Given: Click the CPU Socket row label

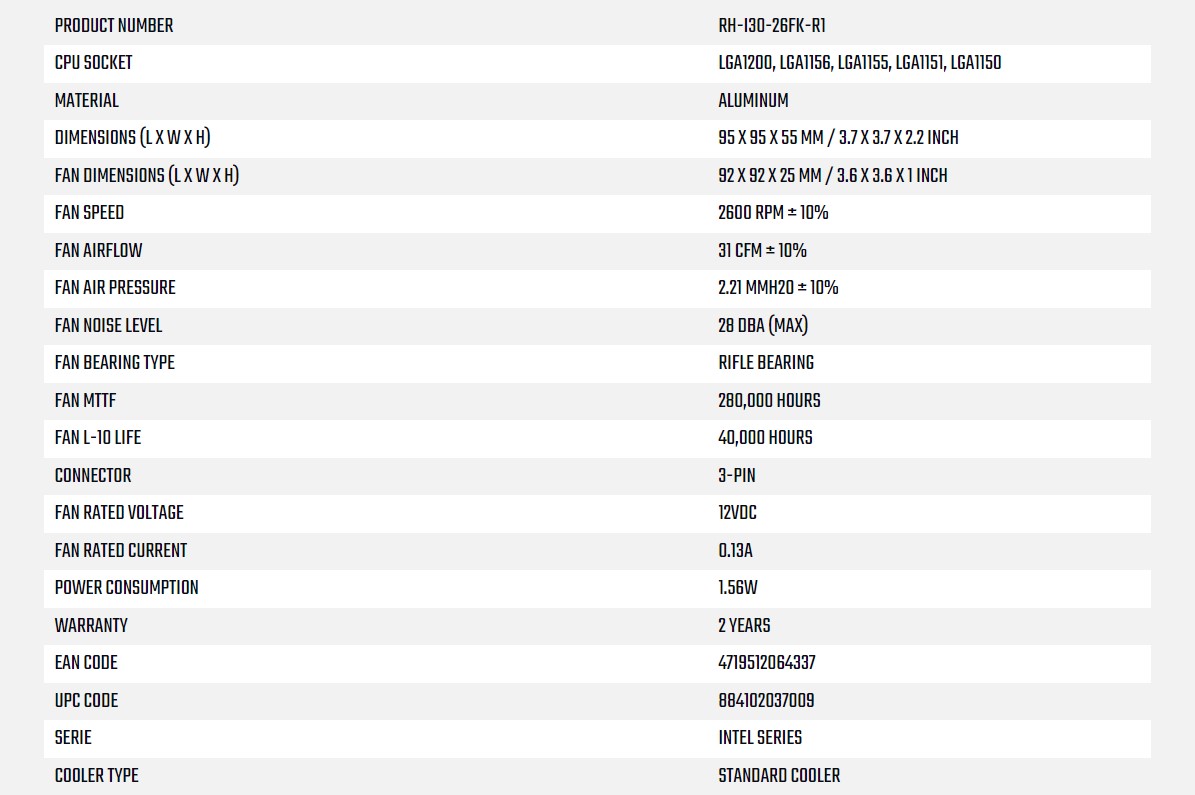Looking at the screenshot, I should pos(93,63).
